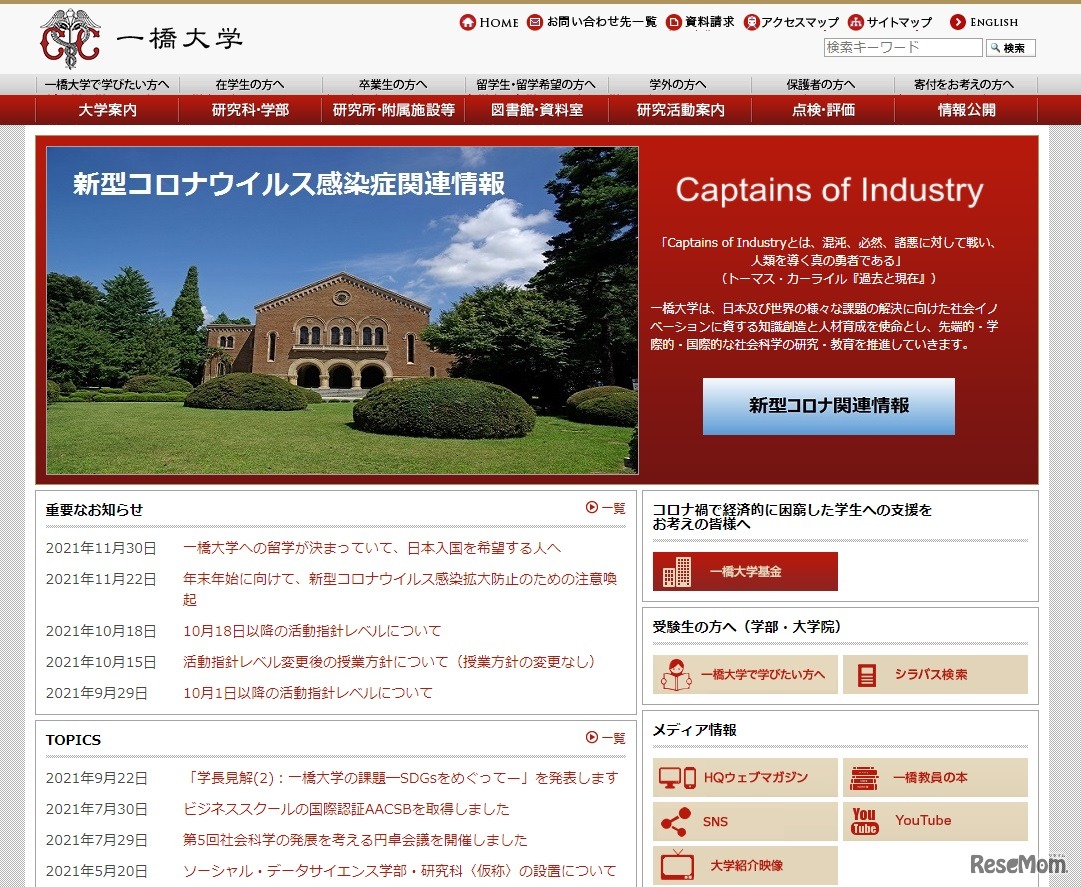Click the 検索キーワード search field
This screenshot has height=887, width=1081.
pyautogui.click(x=903, y=47)
